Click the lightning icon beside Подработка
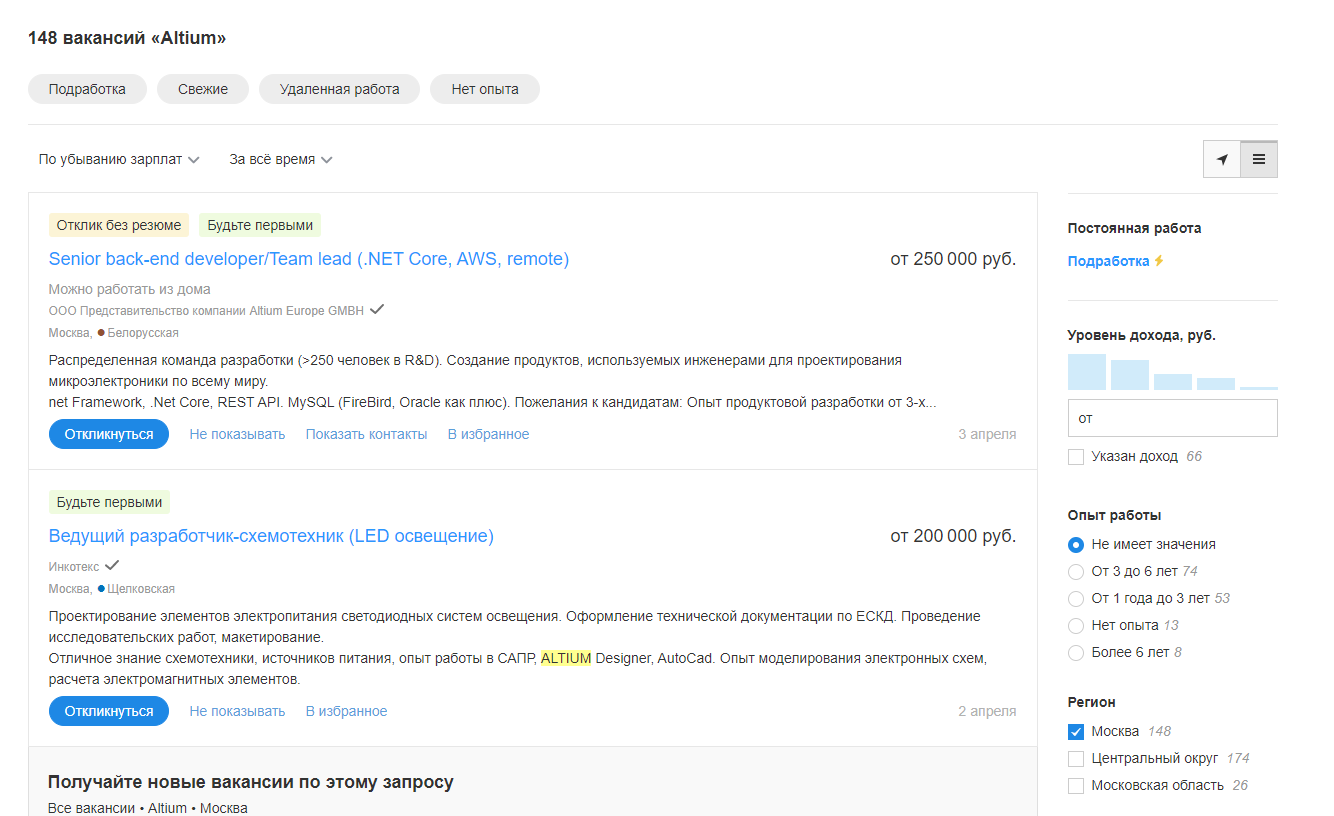 coord(1159,261)
